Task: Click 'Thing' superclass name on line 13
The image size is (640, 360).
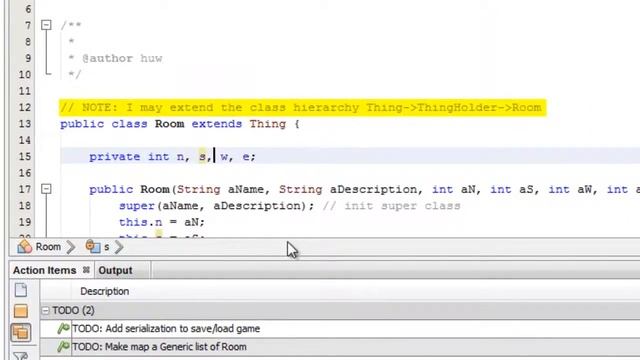Action: click(x=268, y=124)
